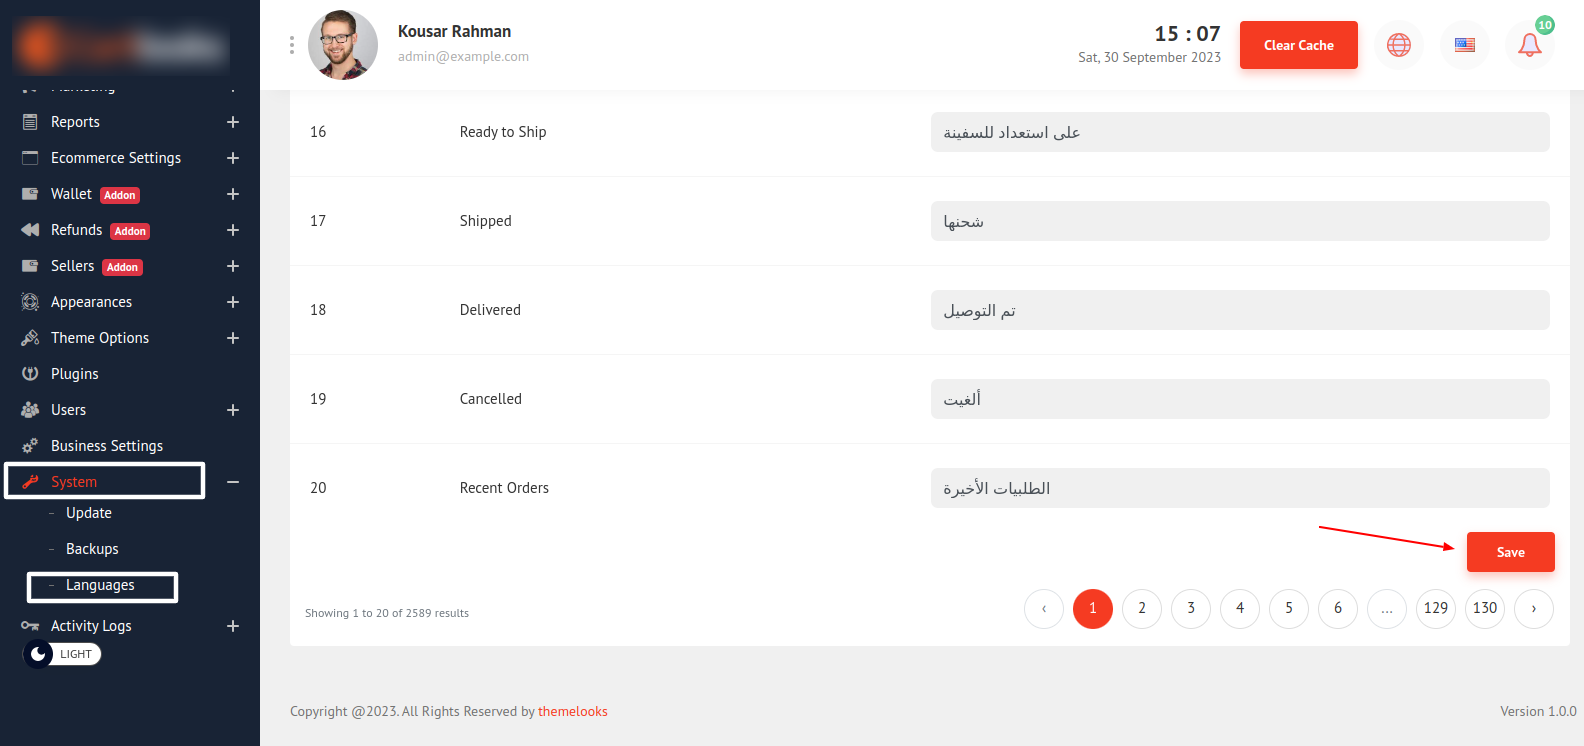Click the themelooks footer link

[x=573, y=712]
